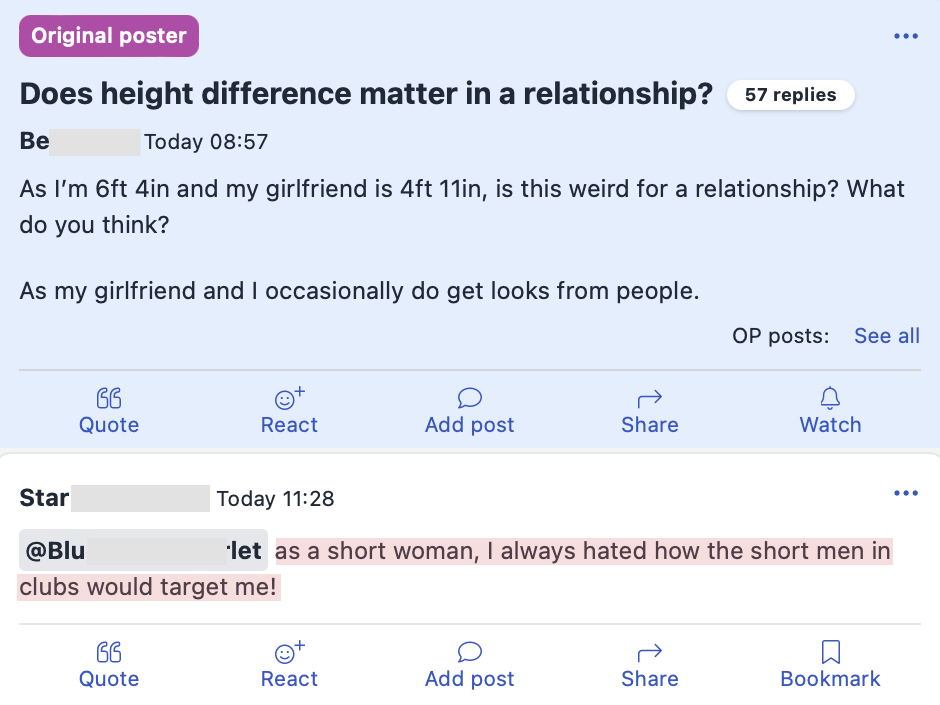Open the three-dot menu on the original post

point(906,35)
